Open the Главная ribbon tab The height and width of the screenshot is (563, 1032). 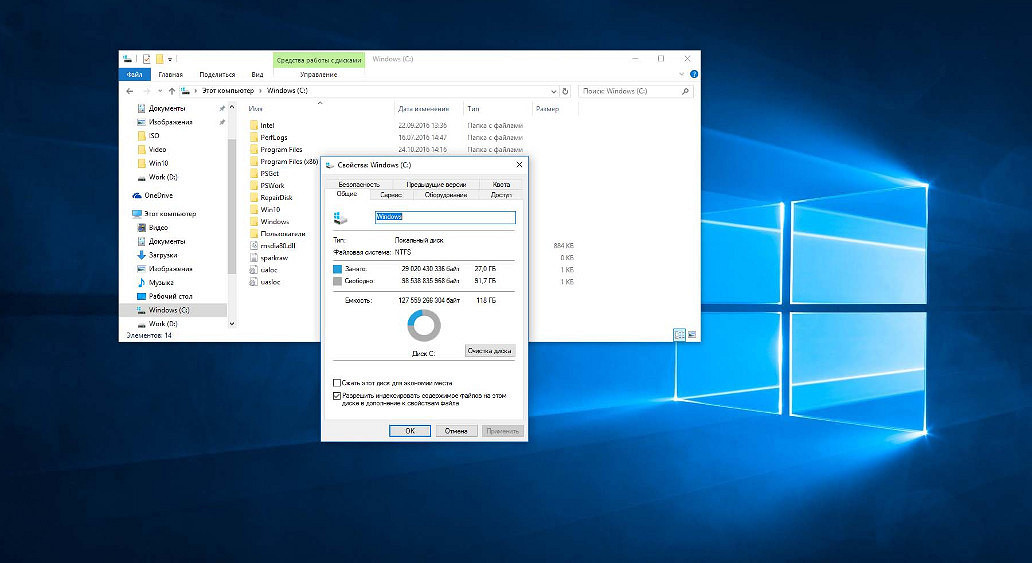click(x=170, y=74)
